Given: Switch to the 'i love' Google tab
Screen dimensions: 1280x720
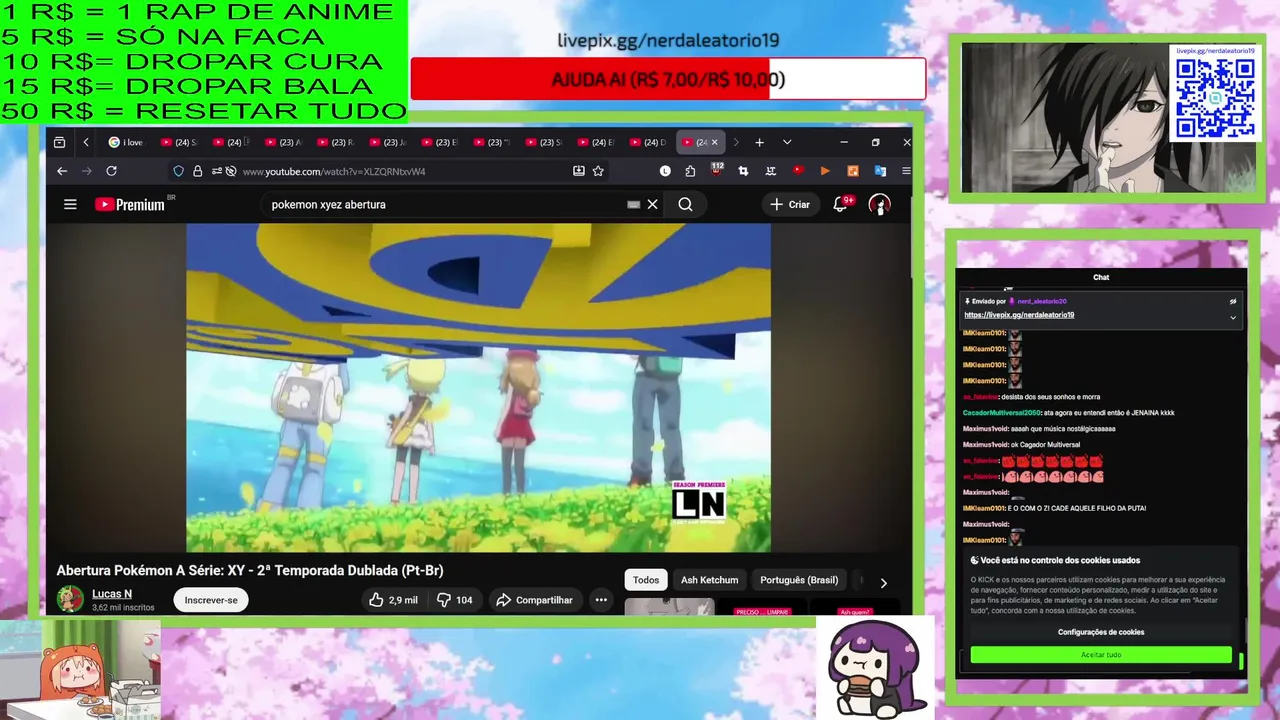Looking at the screenshot, I should [x=126, y=142].
